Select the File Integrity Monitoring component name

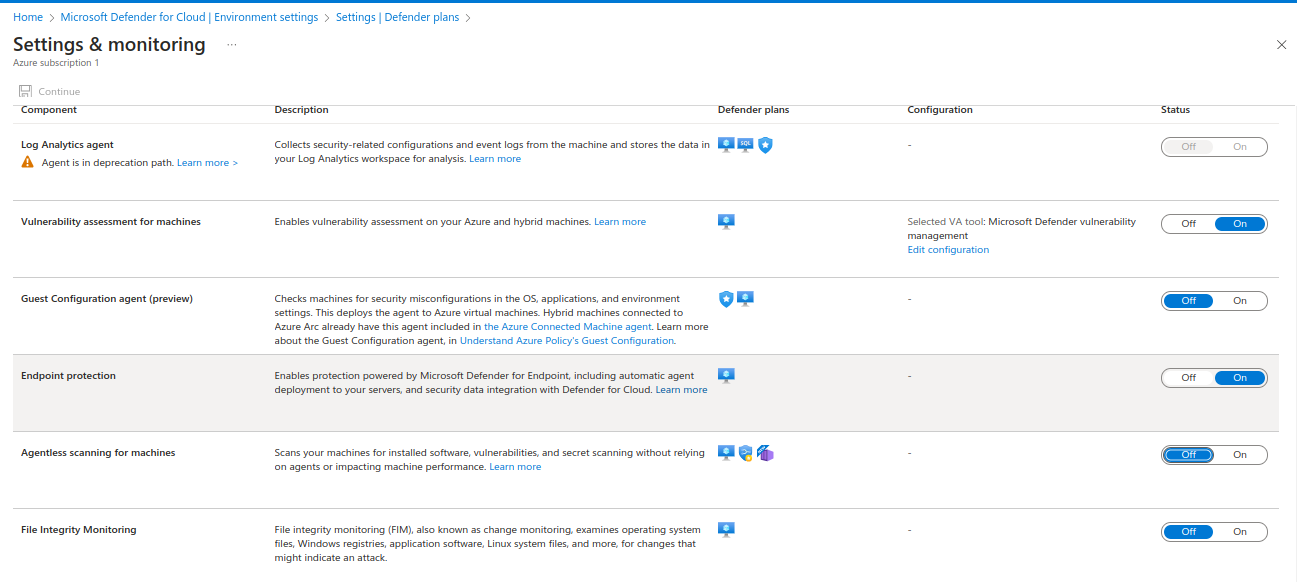tap(78, 530)
